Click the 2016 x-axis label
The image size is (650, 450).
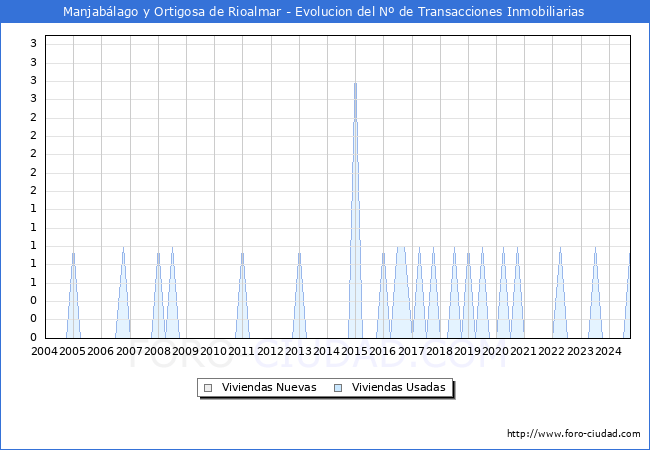pos(383,351)
